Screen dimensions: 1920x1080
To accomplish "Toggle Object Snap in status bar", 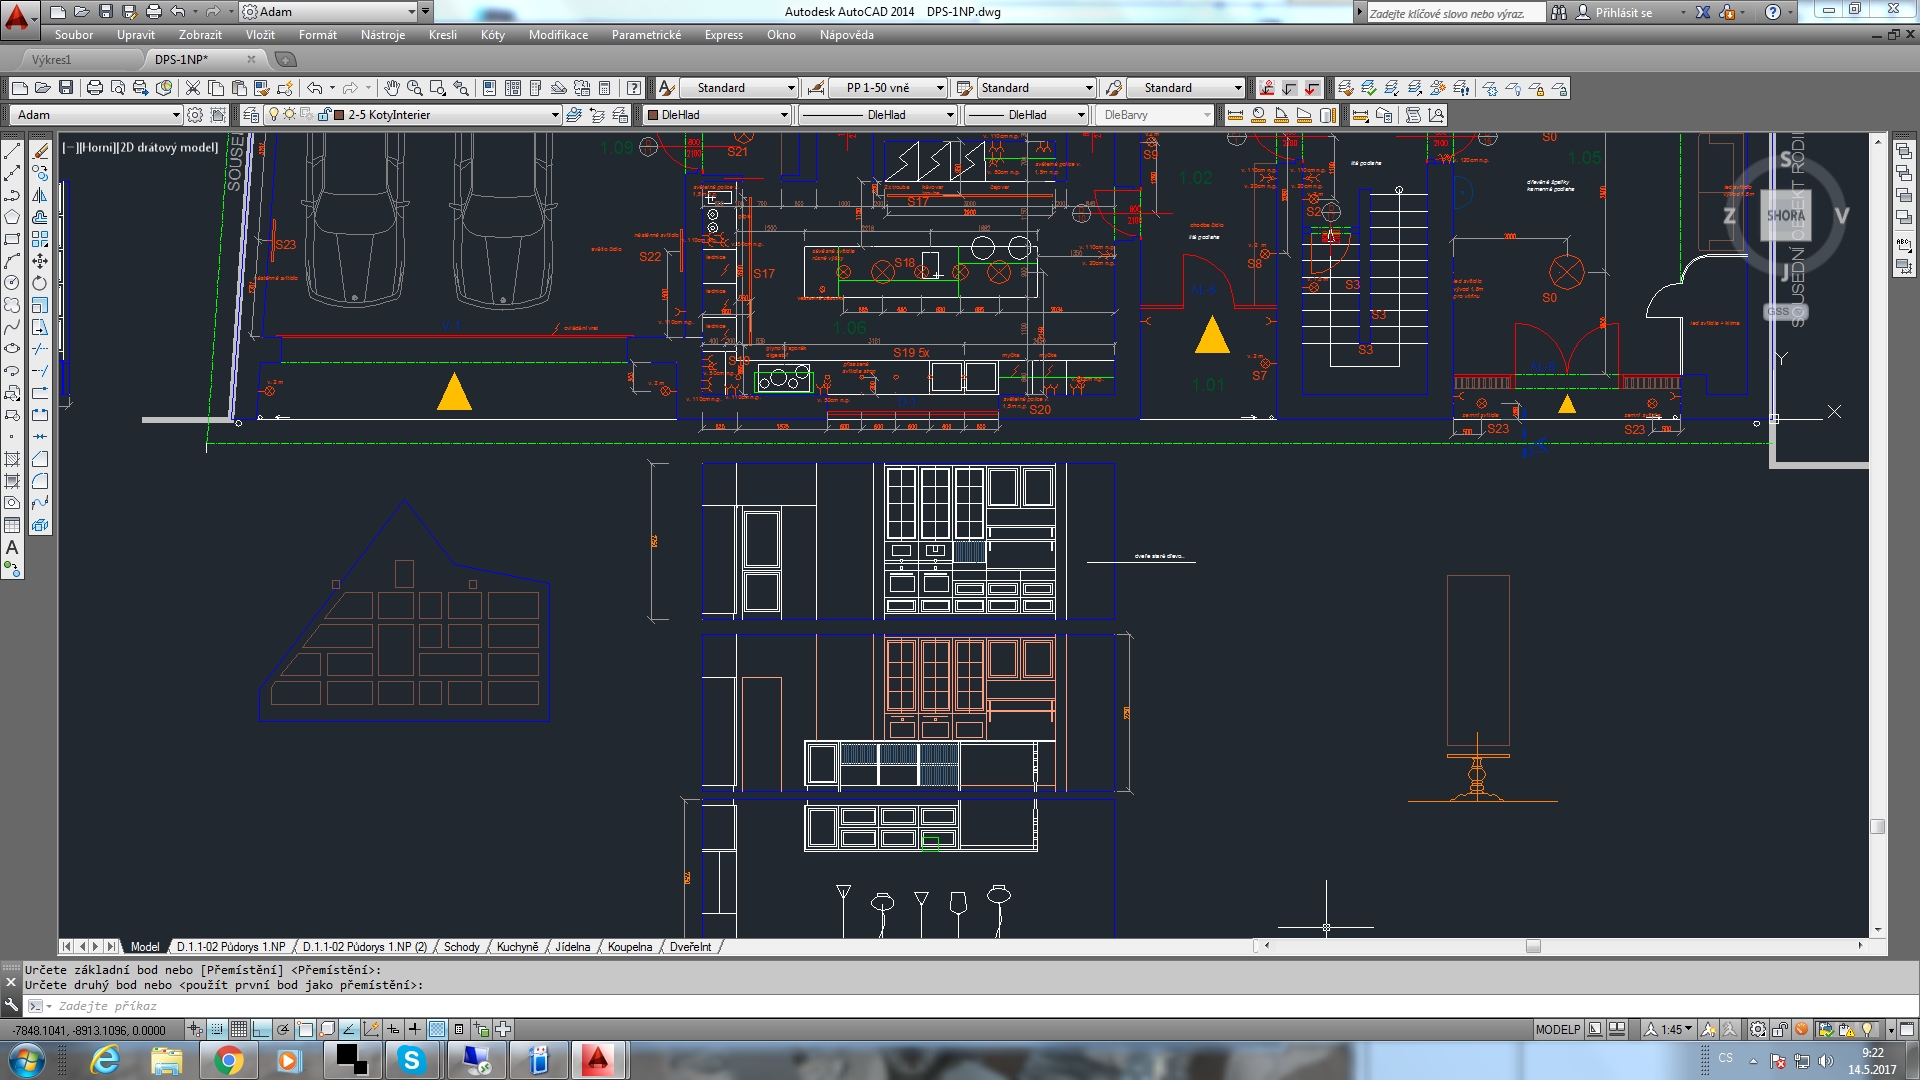I will pos(305,1029).
